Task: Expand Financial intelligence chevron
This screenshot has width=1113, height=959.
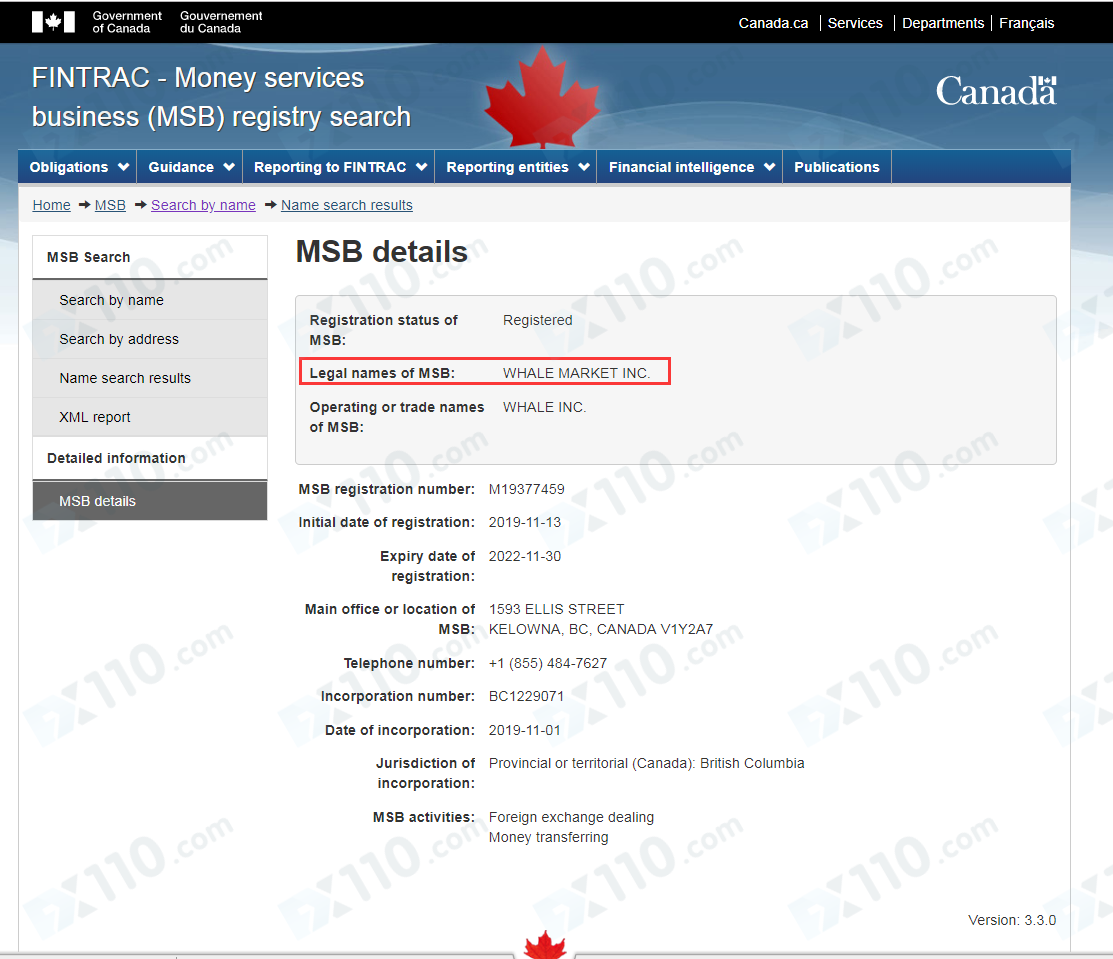Action: tap(769, 167)
